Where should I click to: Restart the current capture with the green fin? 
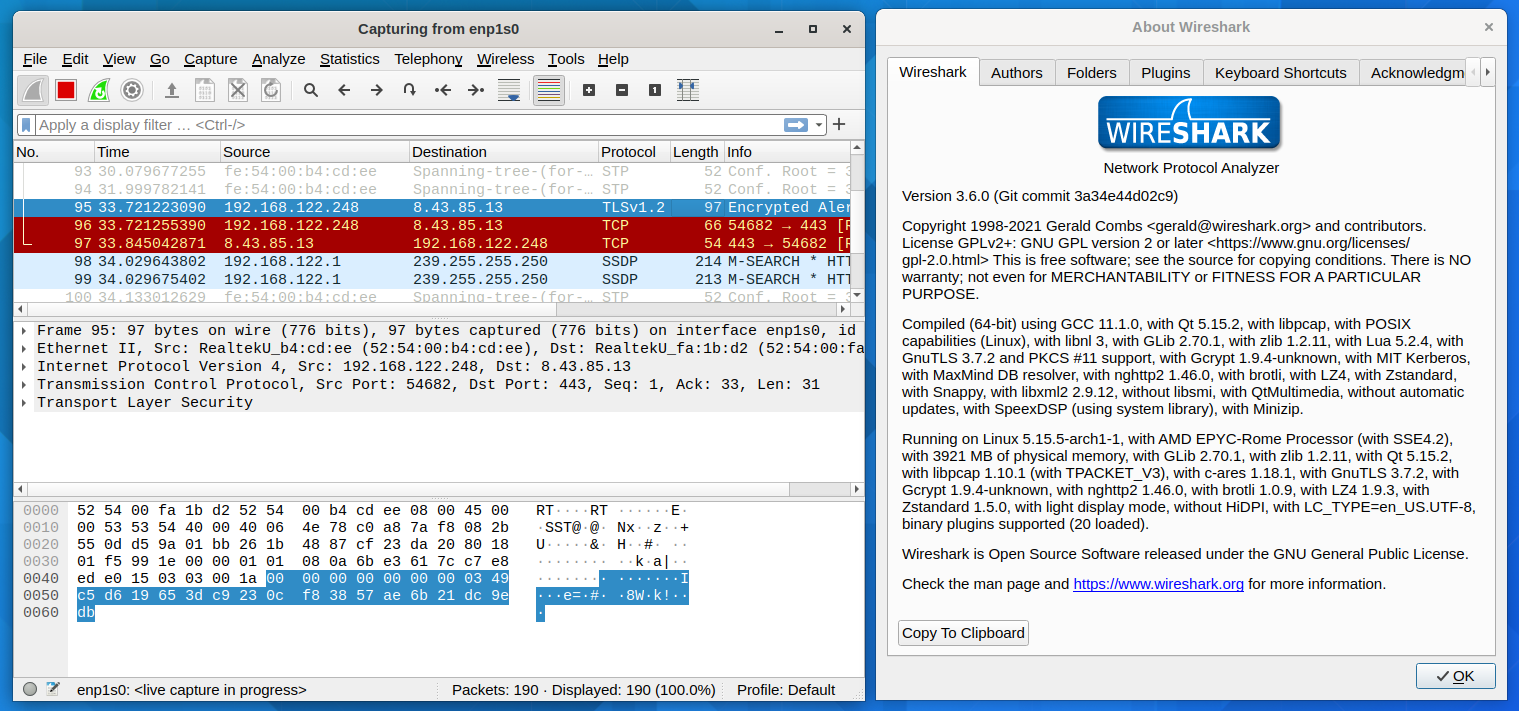(99, 90)
